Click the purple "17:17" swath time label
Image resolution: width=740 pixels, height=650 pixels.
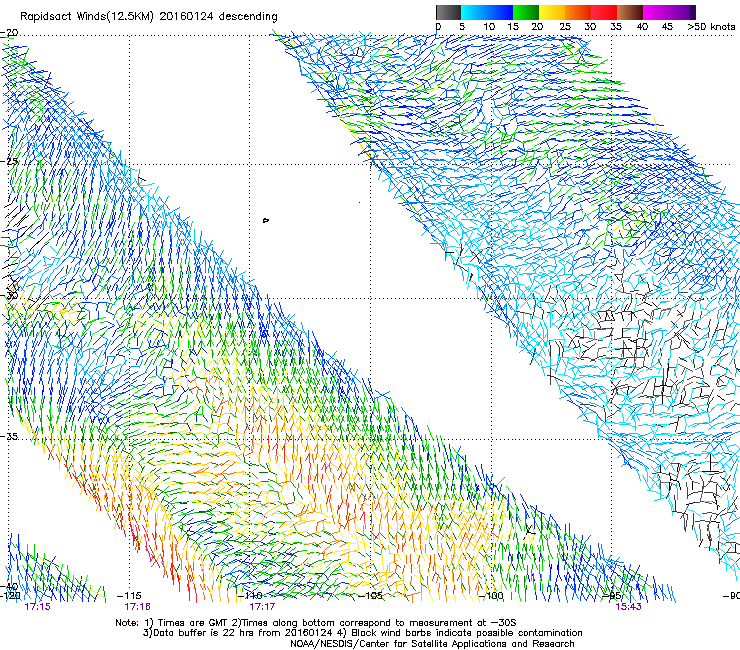coord(262,607)
